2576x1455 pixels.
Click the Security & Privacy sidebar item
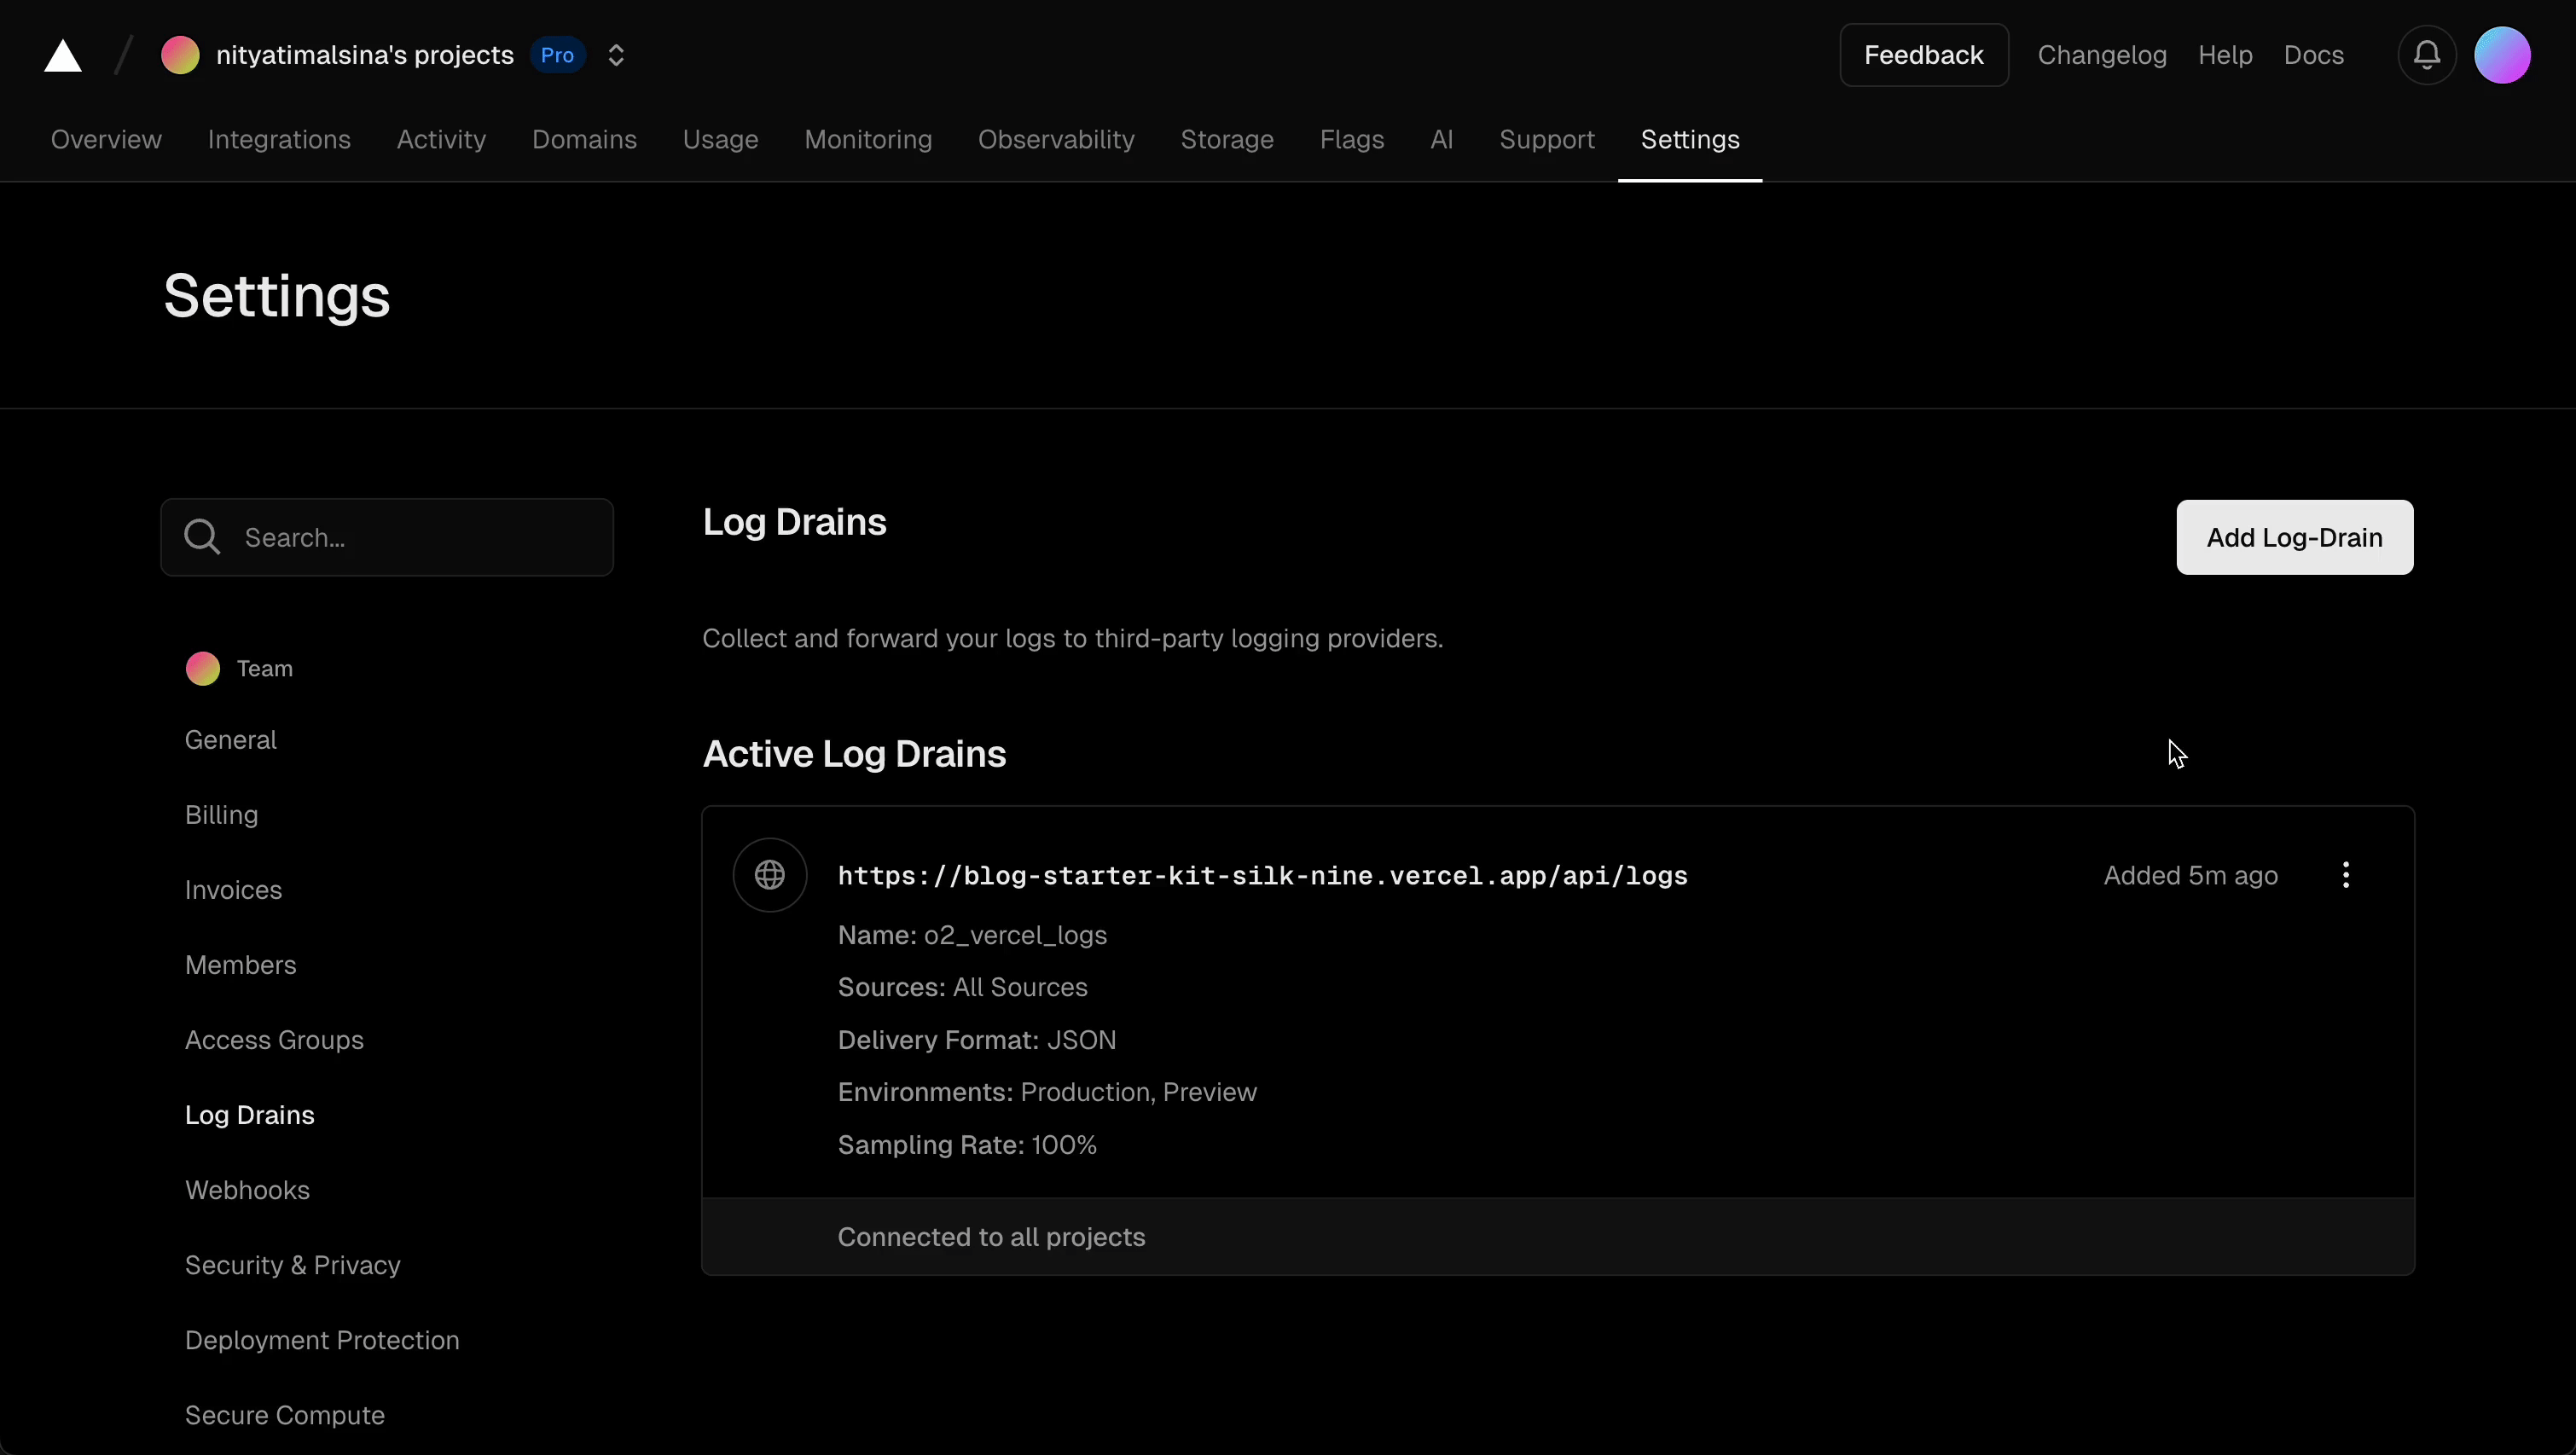(292, 1264)
